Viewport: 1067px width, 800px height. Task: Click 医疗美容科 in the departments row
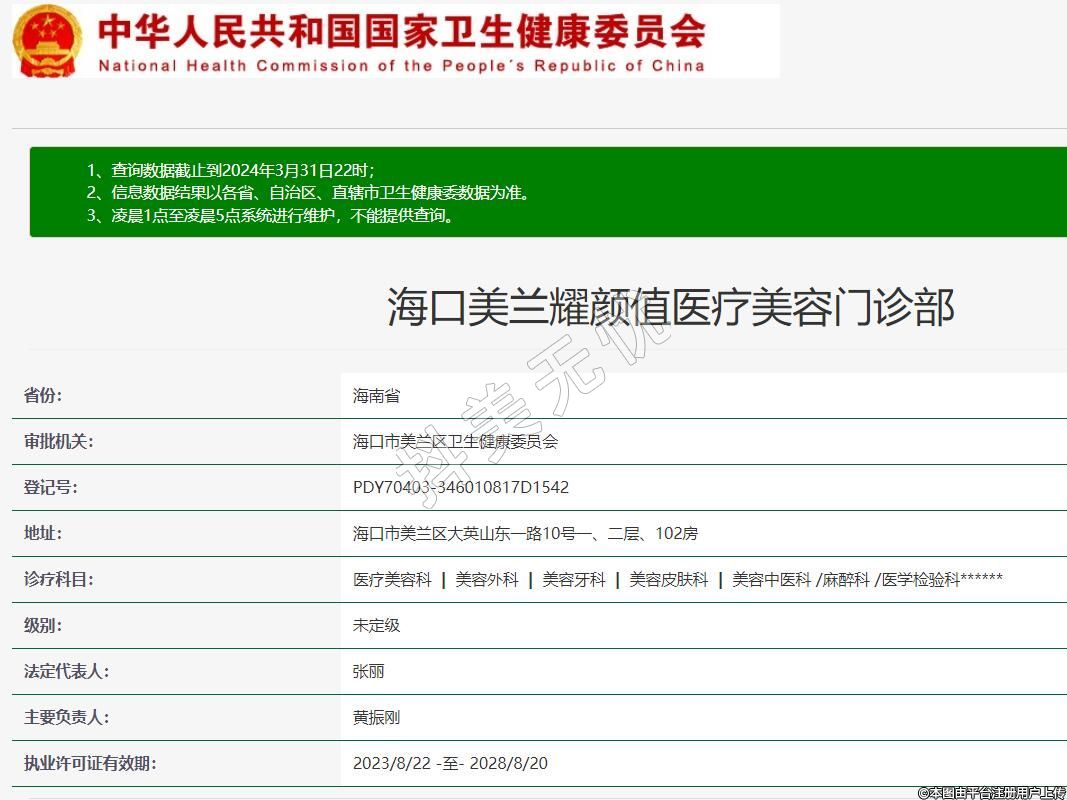392,580
